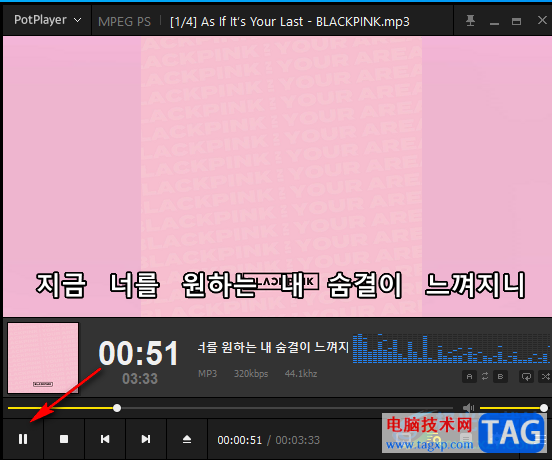Open the PotPlayer main menu dropdown
This screenshot has height=460, width=552.
(x=48, y=20)
